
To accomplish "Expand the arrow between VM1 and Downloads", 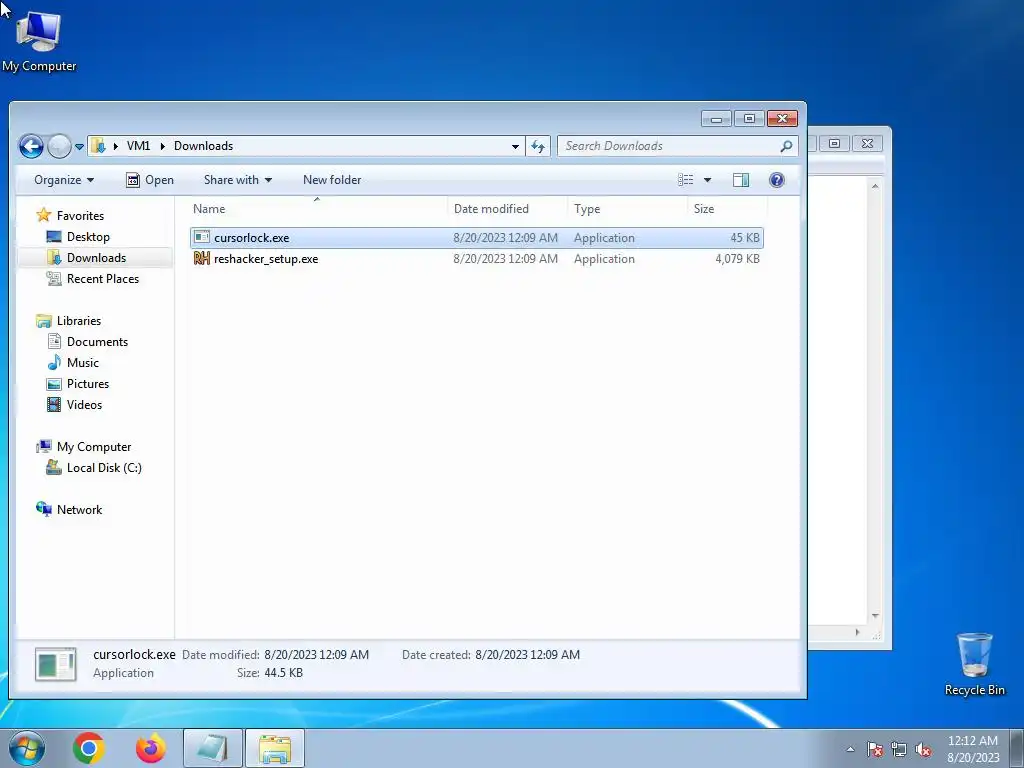I will pyautogui.click(x=163, y=146).
